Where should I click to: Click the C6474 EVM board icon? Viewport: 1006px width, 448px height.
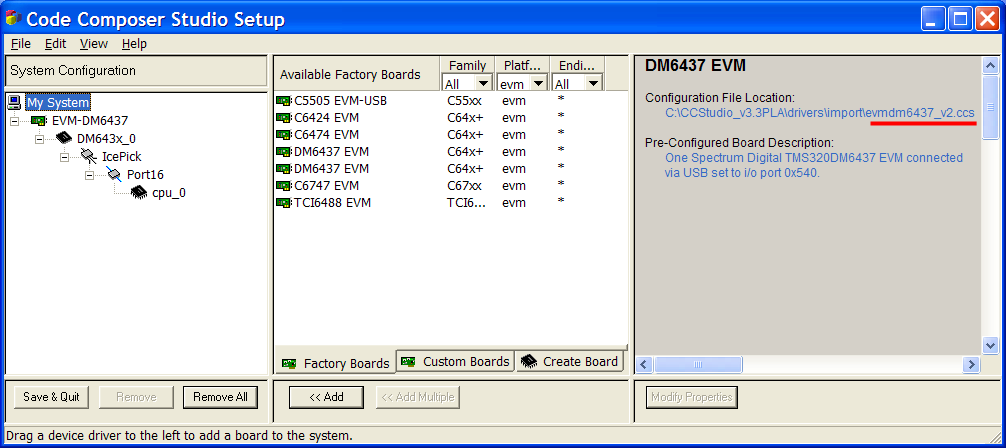[283, 135]
